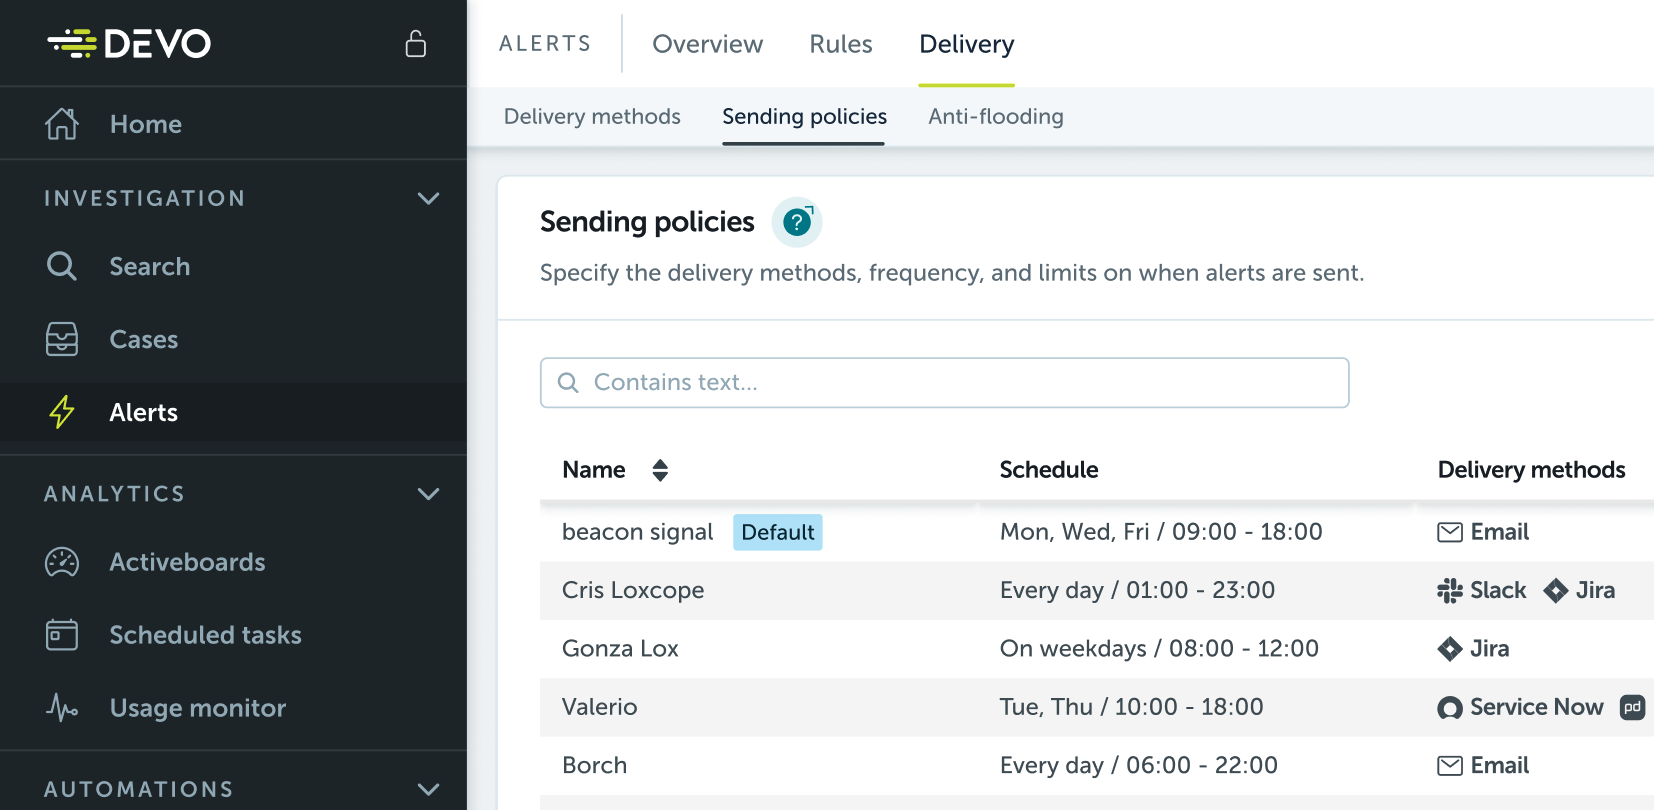1654x810 pixels.
Task: Expand the Automations section chevron
Action: pos(428,789)
